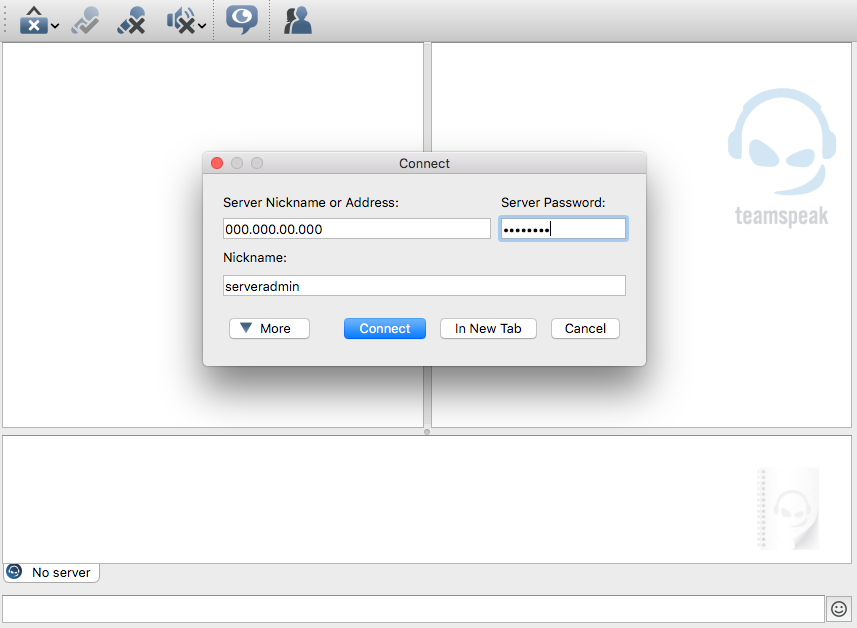The image size is (857, 628).
Task: Click the In New Tab button
Action: (488, 328)
